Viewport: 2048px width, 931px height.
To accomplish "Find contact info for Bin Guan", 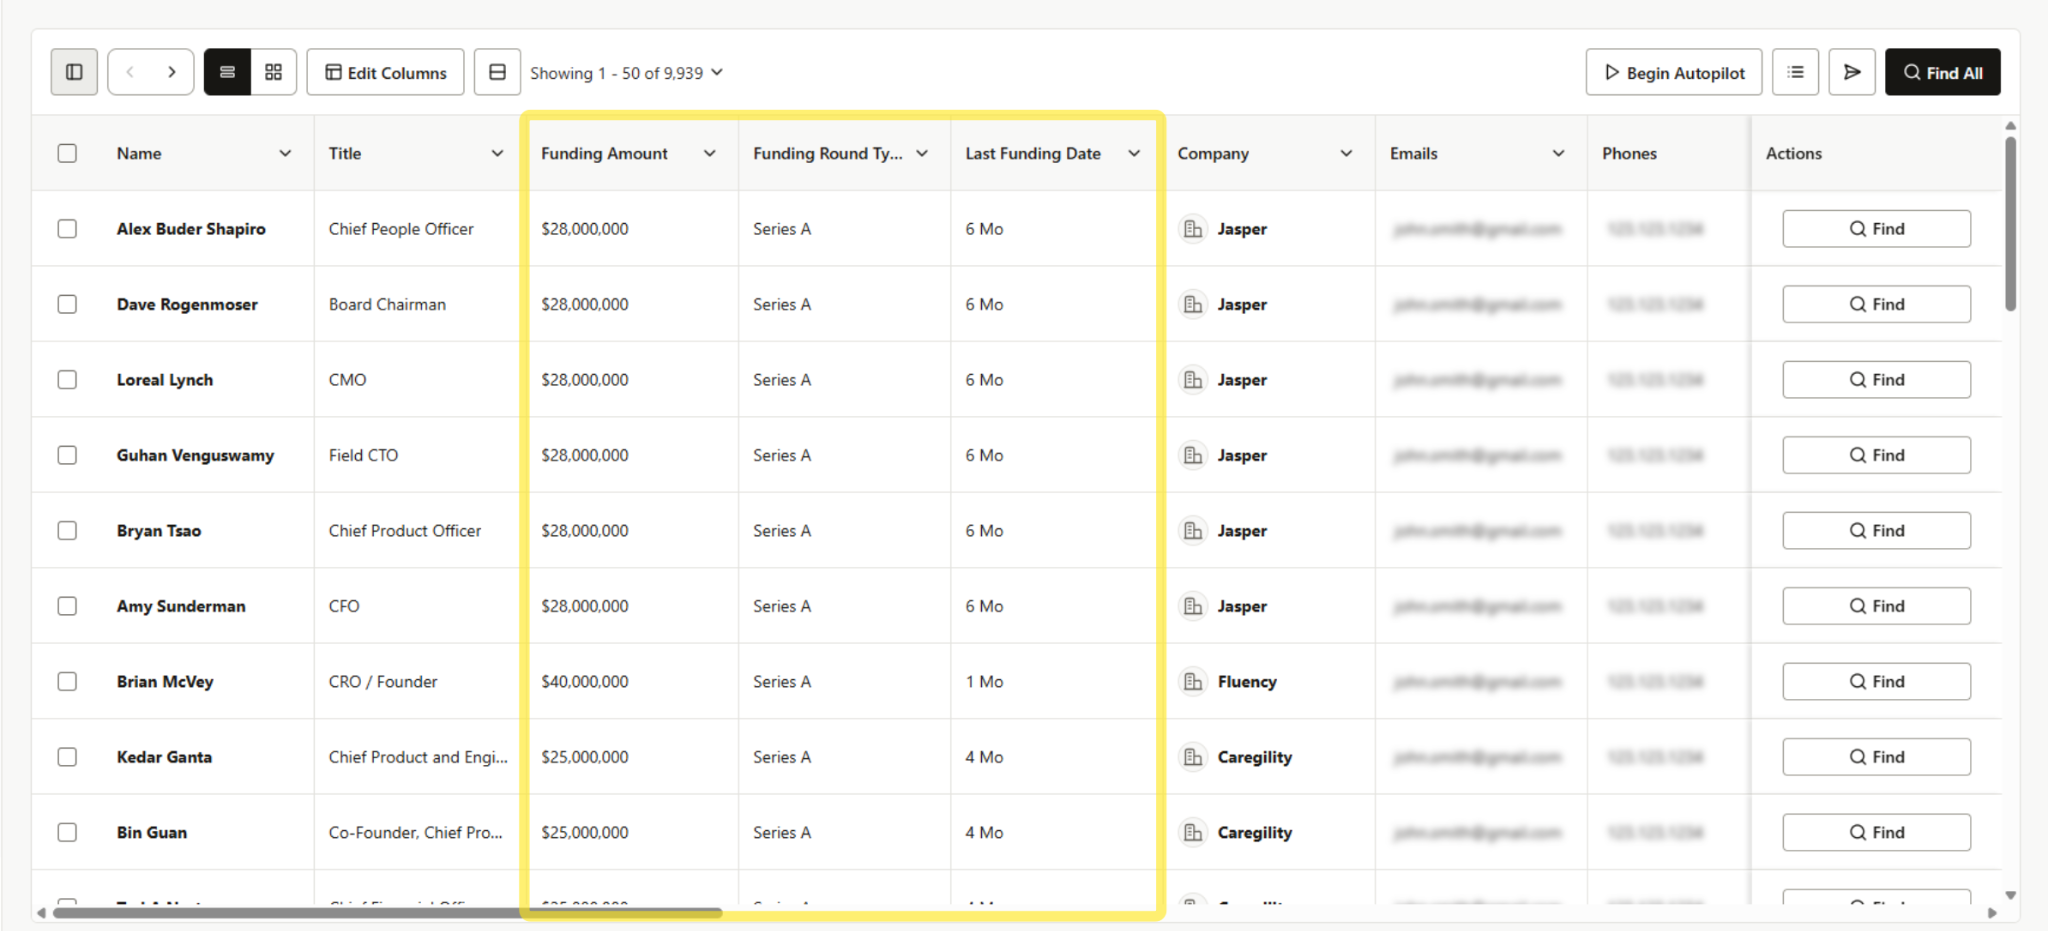I will [x=1876, y=833].
